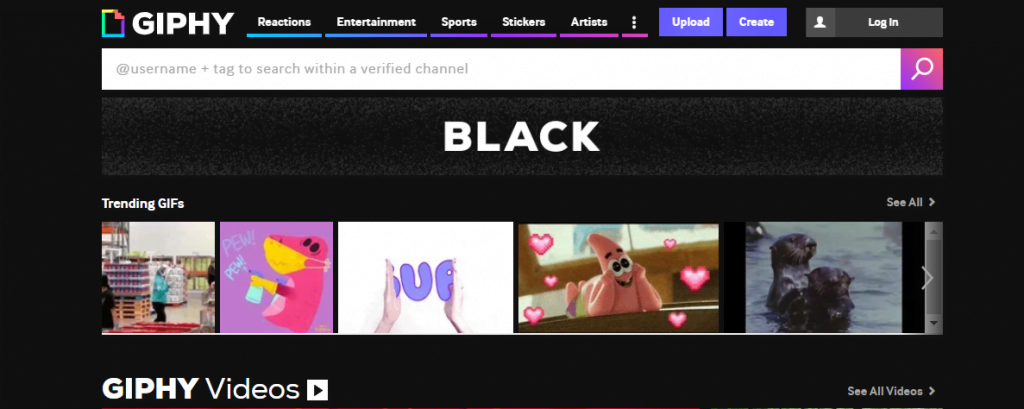Viewport: 1024px width, 409px height.
Task: Open the Artists category
Action: (589, 22)
